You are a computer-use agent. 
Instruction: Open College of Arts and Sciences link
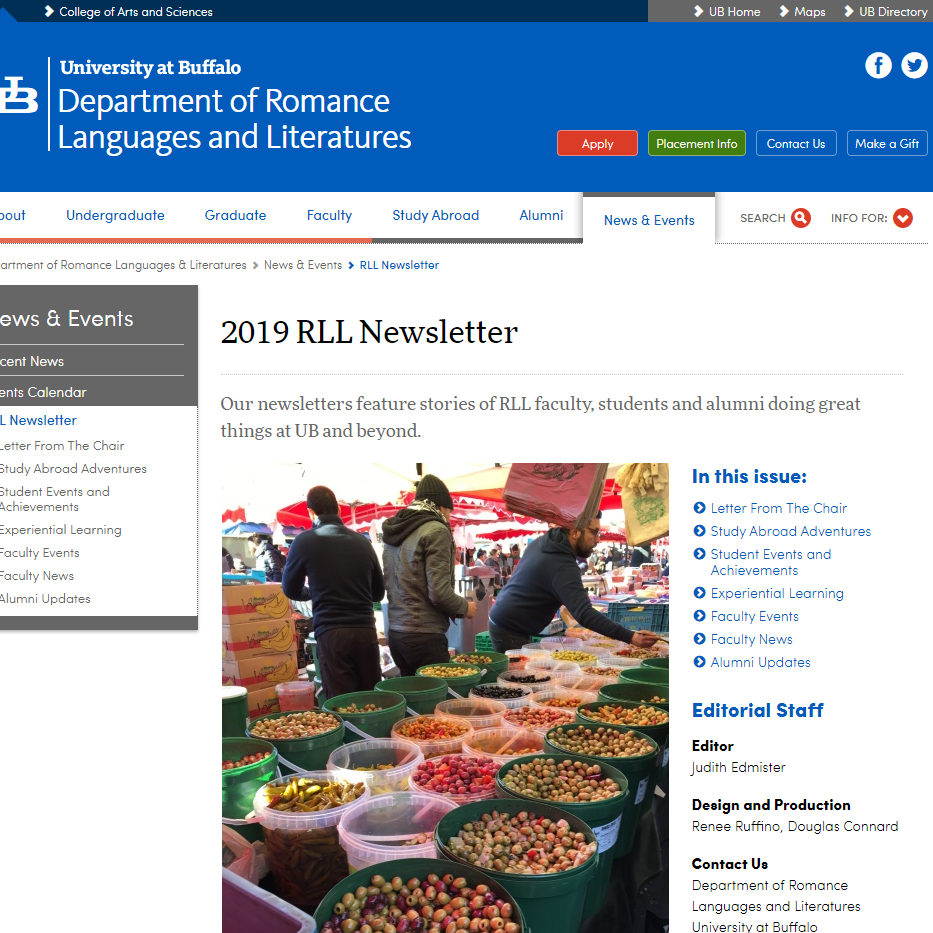[x=135, y=12]
